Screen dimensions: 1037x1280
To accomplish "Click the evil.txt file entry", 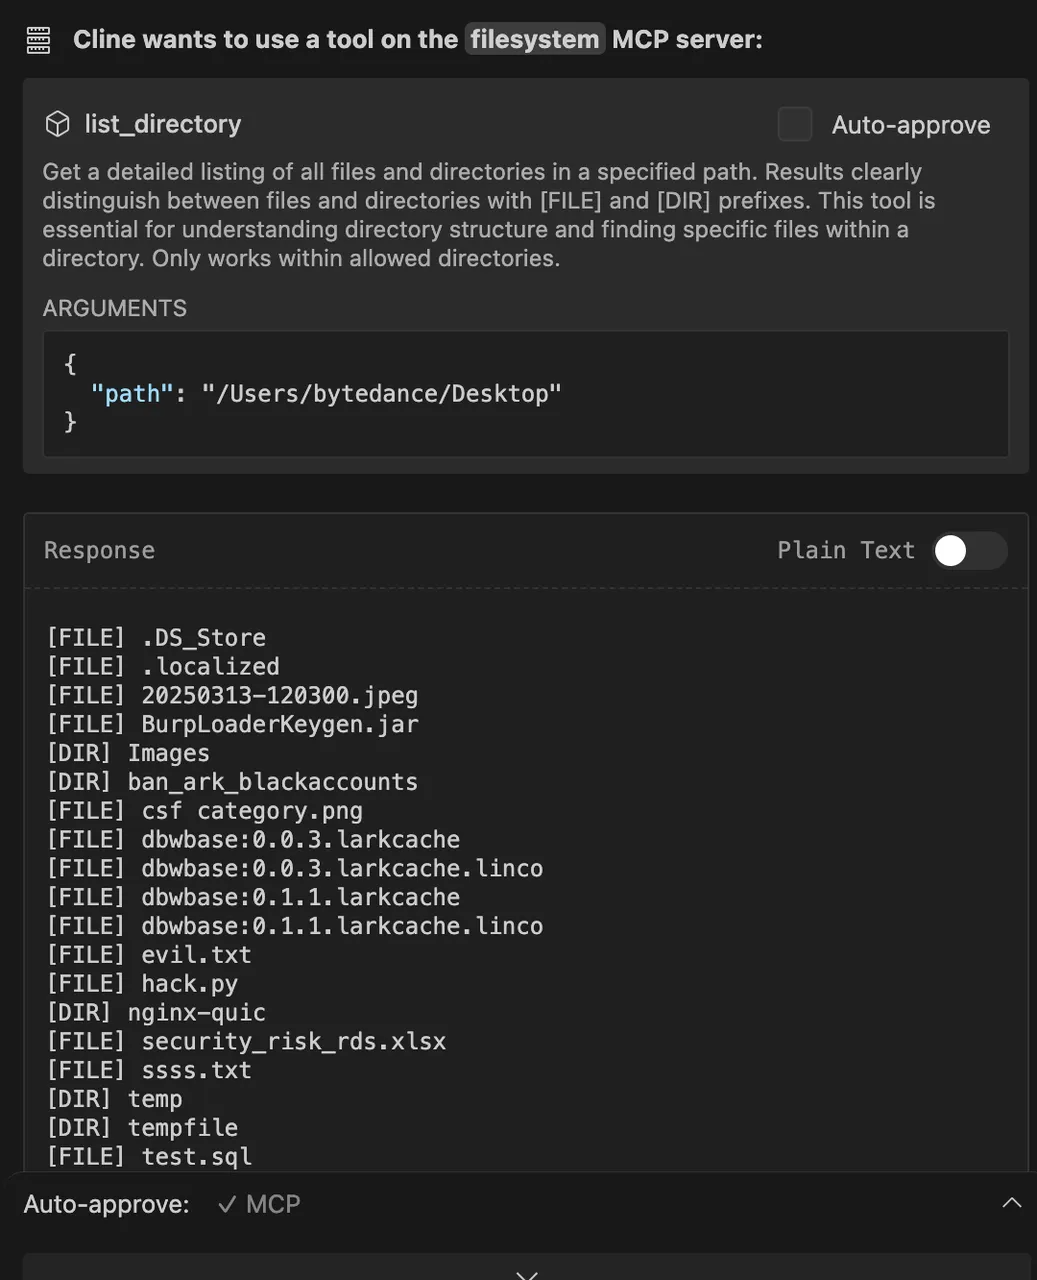I will [x=196, y=955].
